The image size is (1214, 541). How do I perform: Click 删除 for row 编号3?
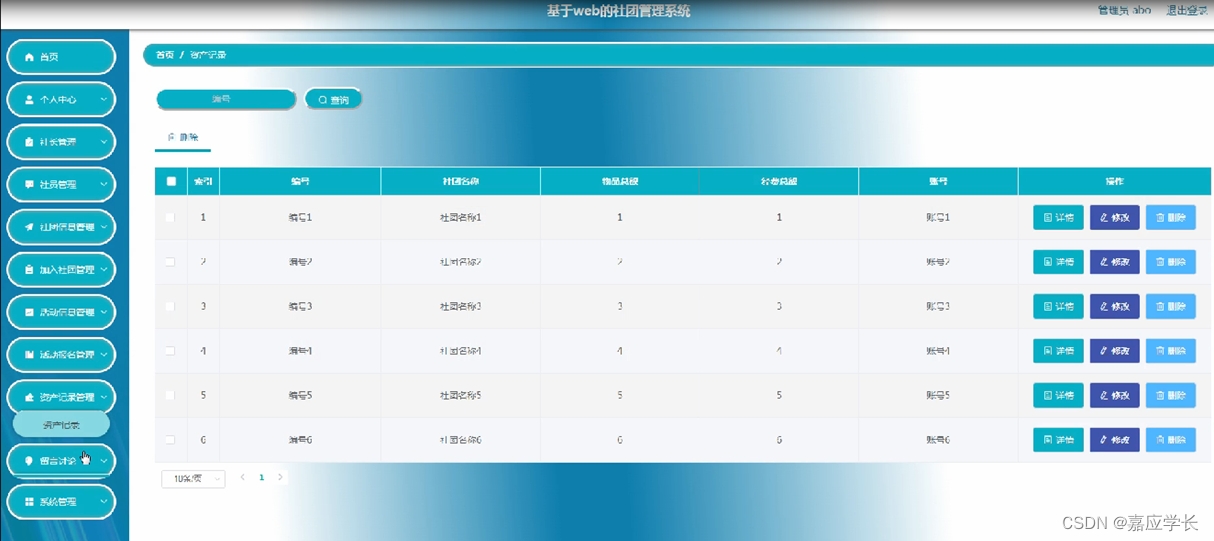(x=1170, y=306)
